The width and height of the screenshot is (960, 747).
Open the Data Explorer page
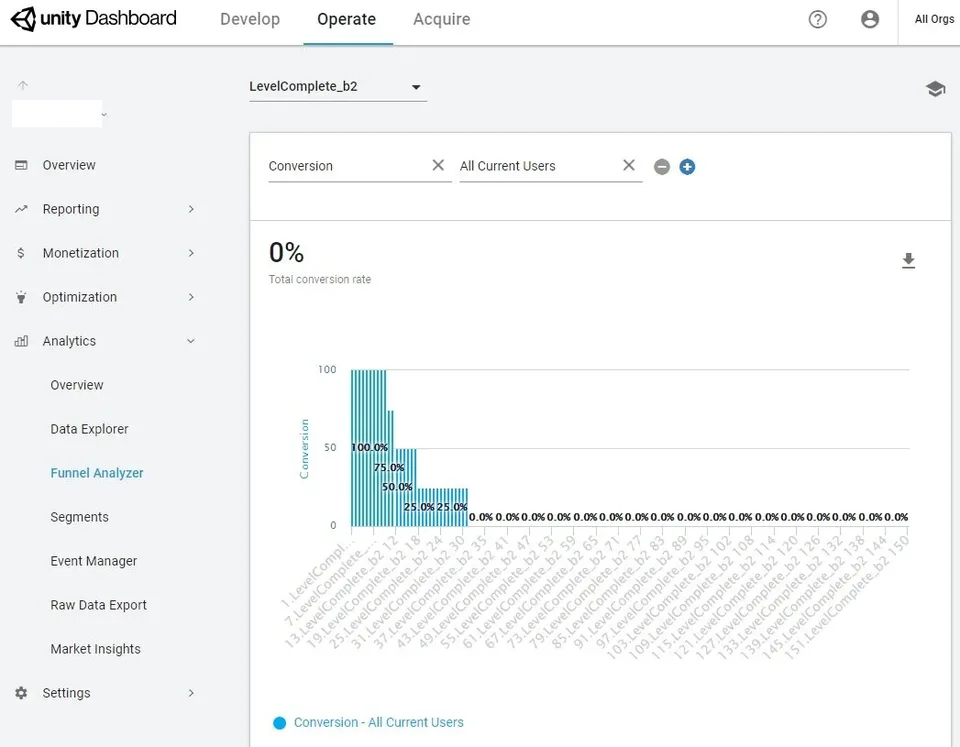(89, 429)
